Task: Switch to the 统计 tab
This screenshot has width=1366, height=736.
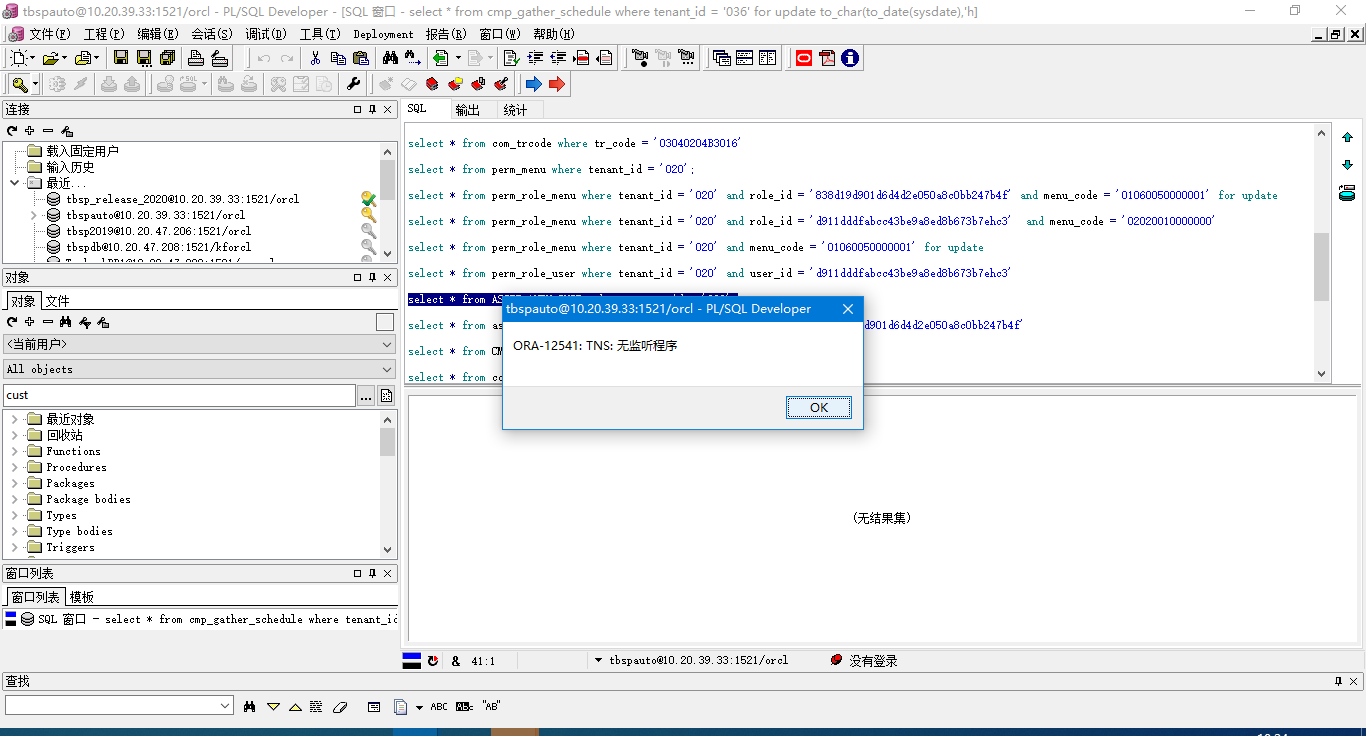Action: 515,110
